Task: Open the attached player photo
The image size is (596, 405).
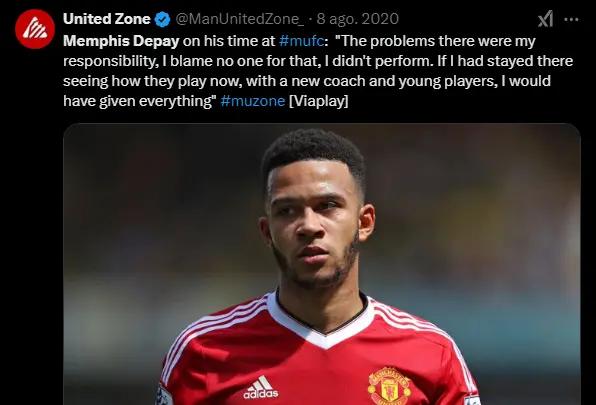Action: coord(322,264)
